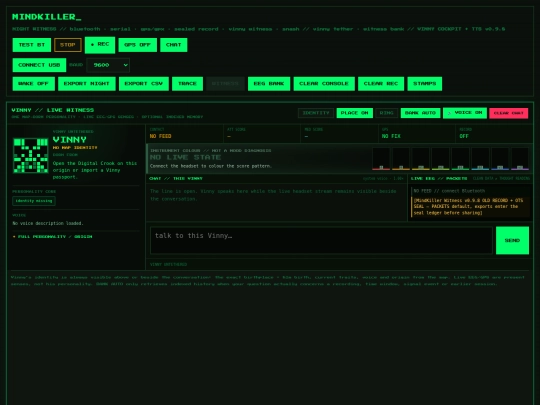Click the 'NO FIX' GPS status
Image resolution: width=540 pixels, height=405 pixels.
391,136
